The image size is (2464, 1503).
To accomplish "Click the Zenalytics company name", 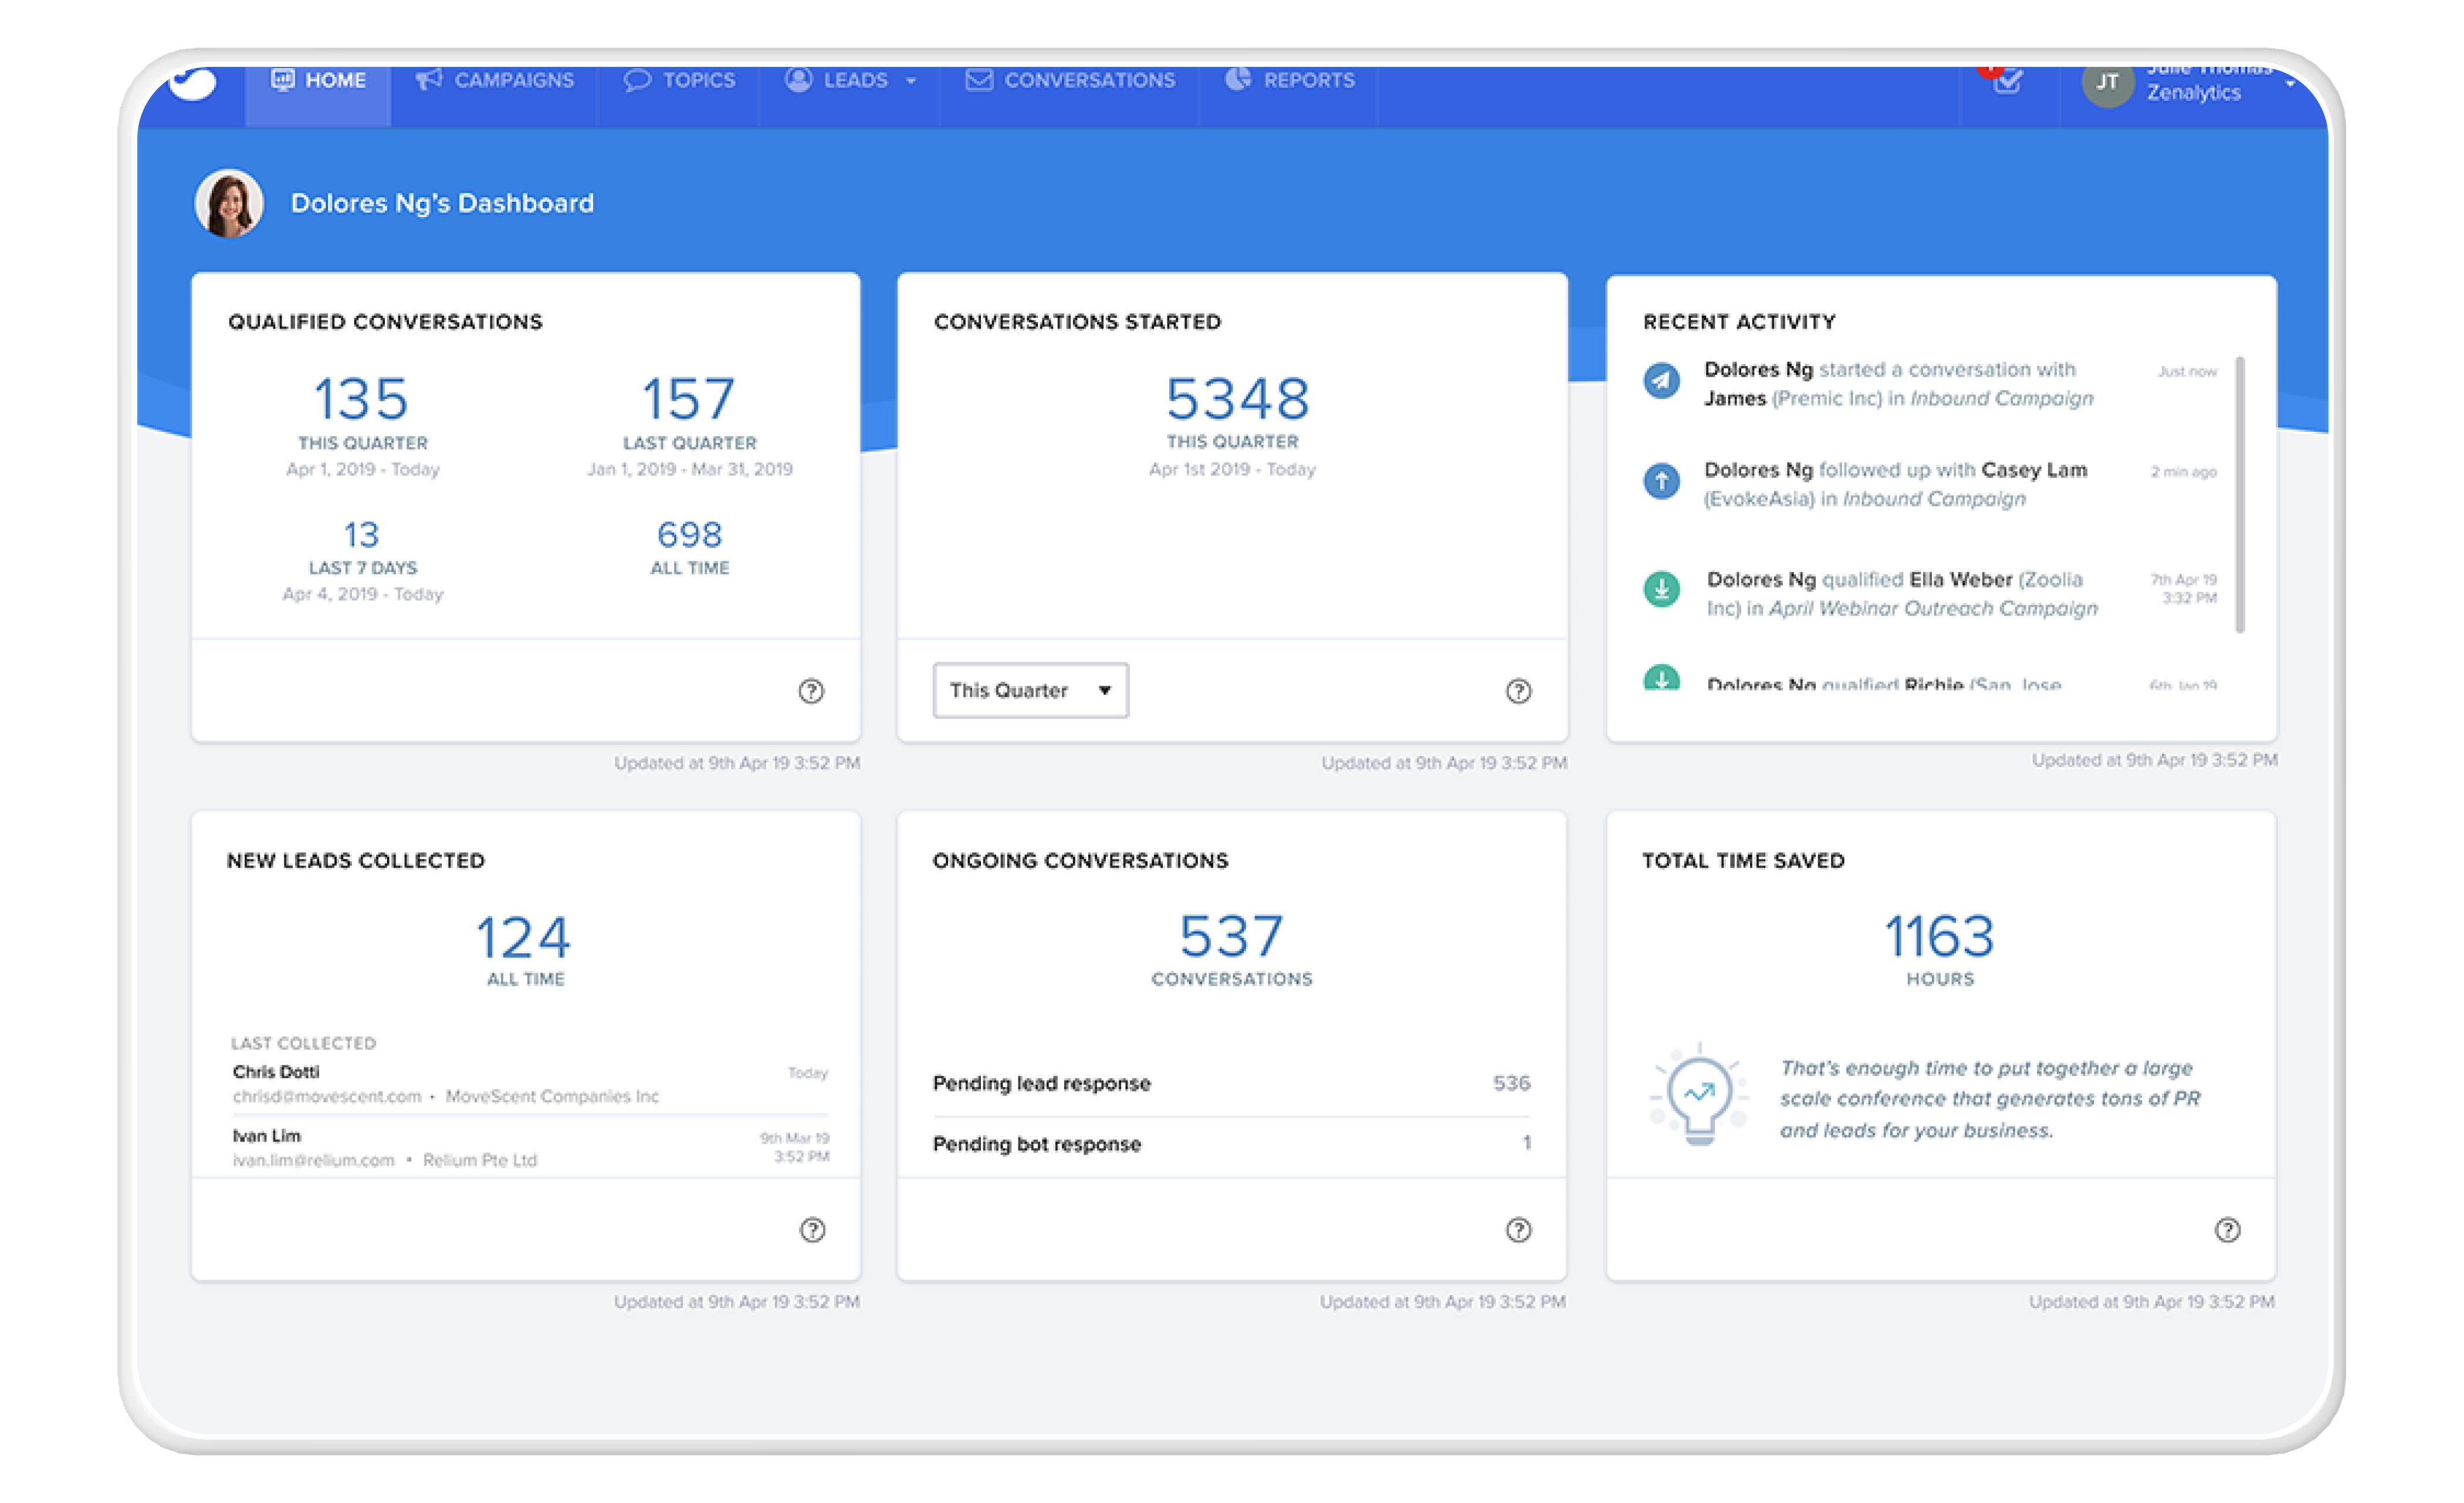I will pos(2194,93).
